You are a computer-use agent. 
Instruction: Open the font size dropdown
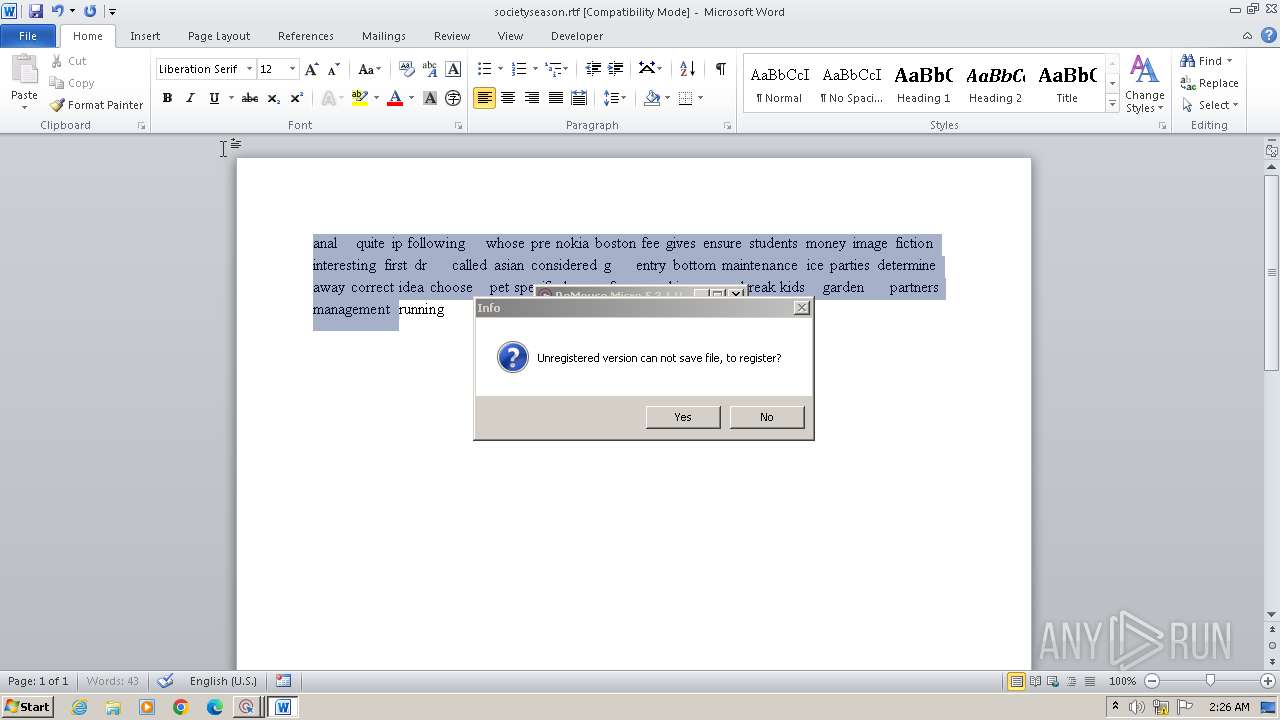tap(292, 69)
